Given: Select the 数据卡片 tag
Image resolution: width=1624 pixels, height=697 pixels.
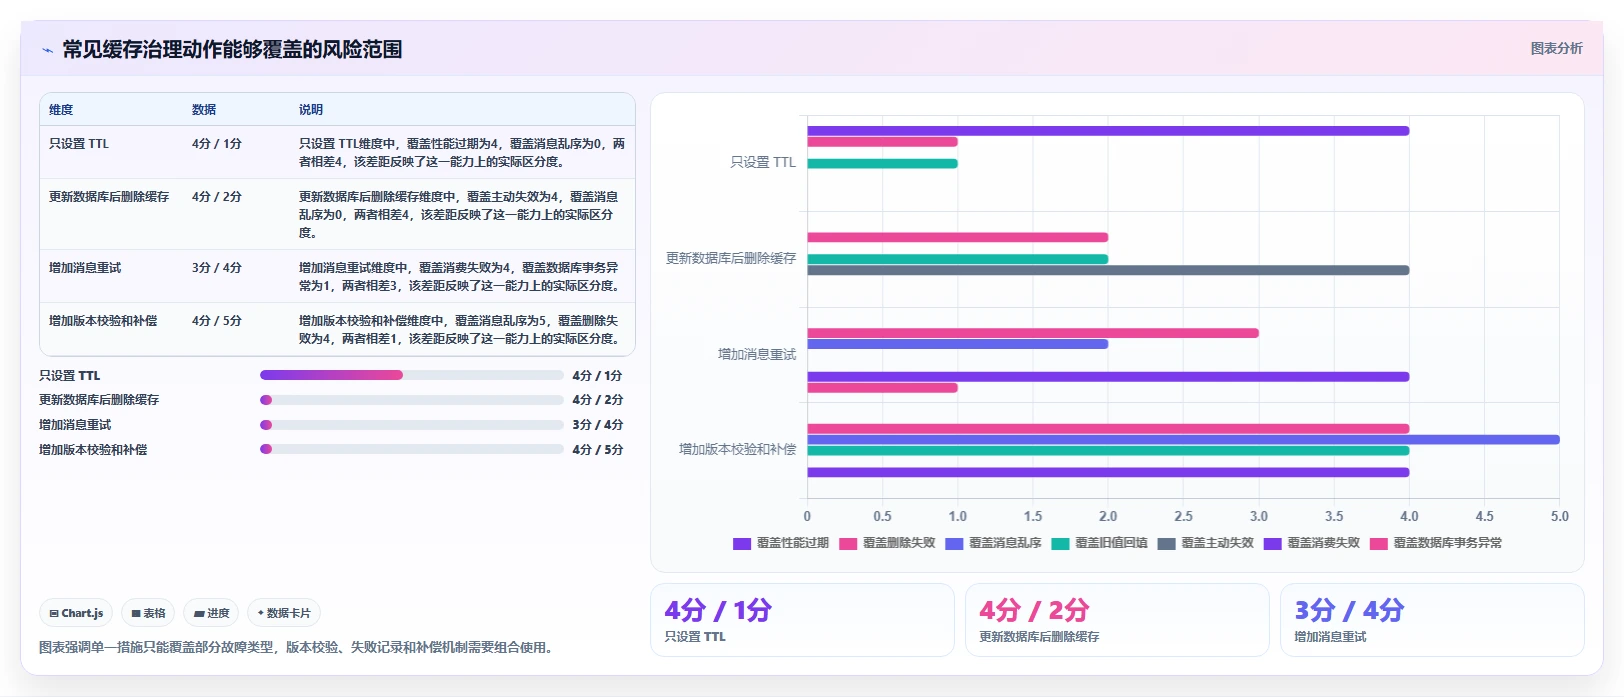Looking at the screenshot, I should click(284, 613).
